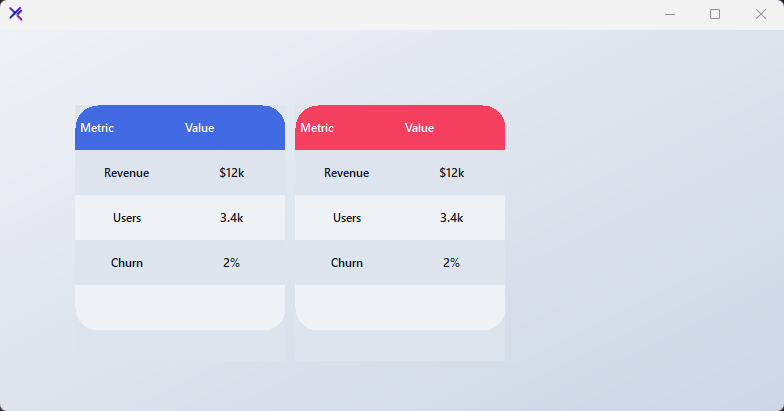Select the Users cell in blue table
784x411 pixels.
coord(127,218)
